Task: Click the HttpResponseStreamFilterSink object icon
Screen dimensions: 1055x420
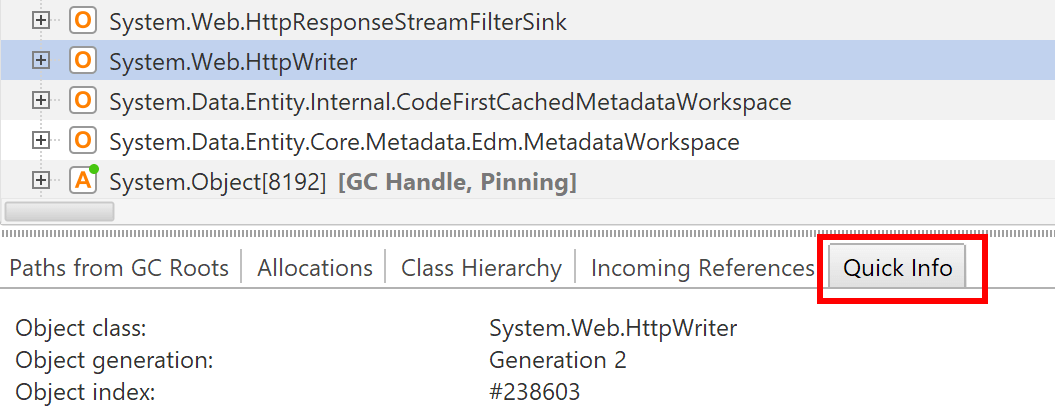Action: (x=83, y=21)
